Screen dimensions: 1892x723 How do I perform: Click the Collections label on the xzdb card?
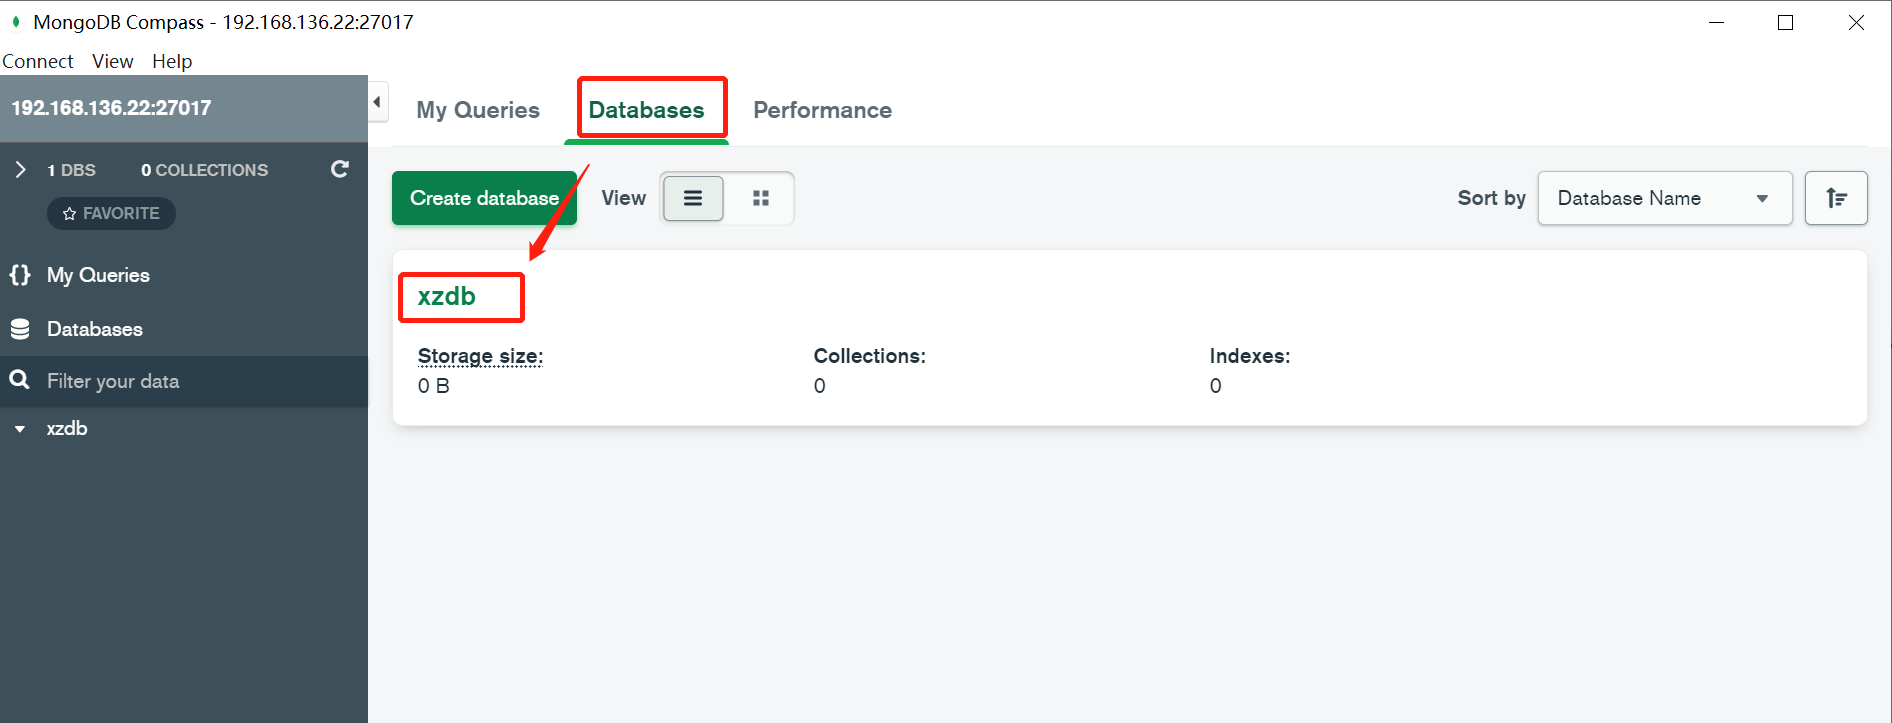(870, 356)
